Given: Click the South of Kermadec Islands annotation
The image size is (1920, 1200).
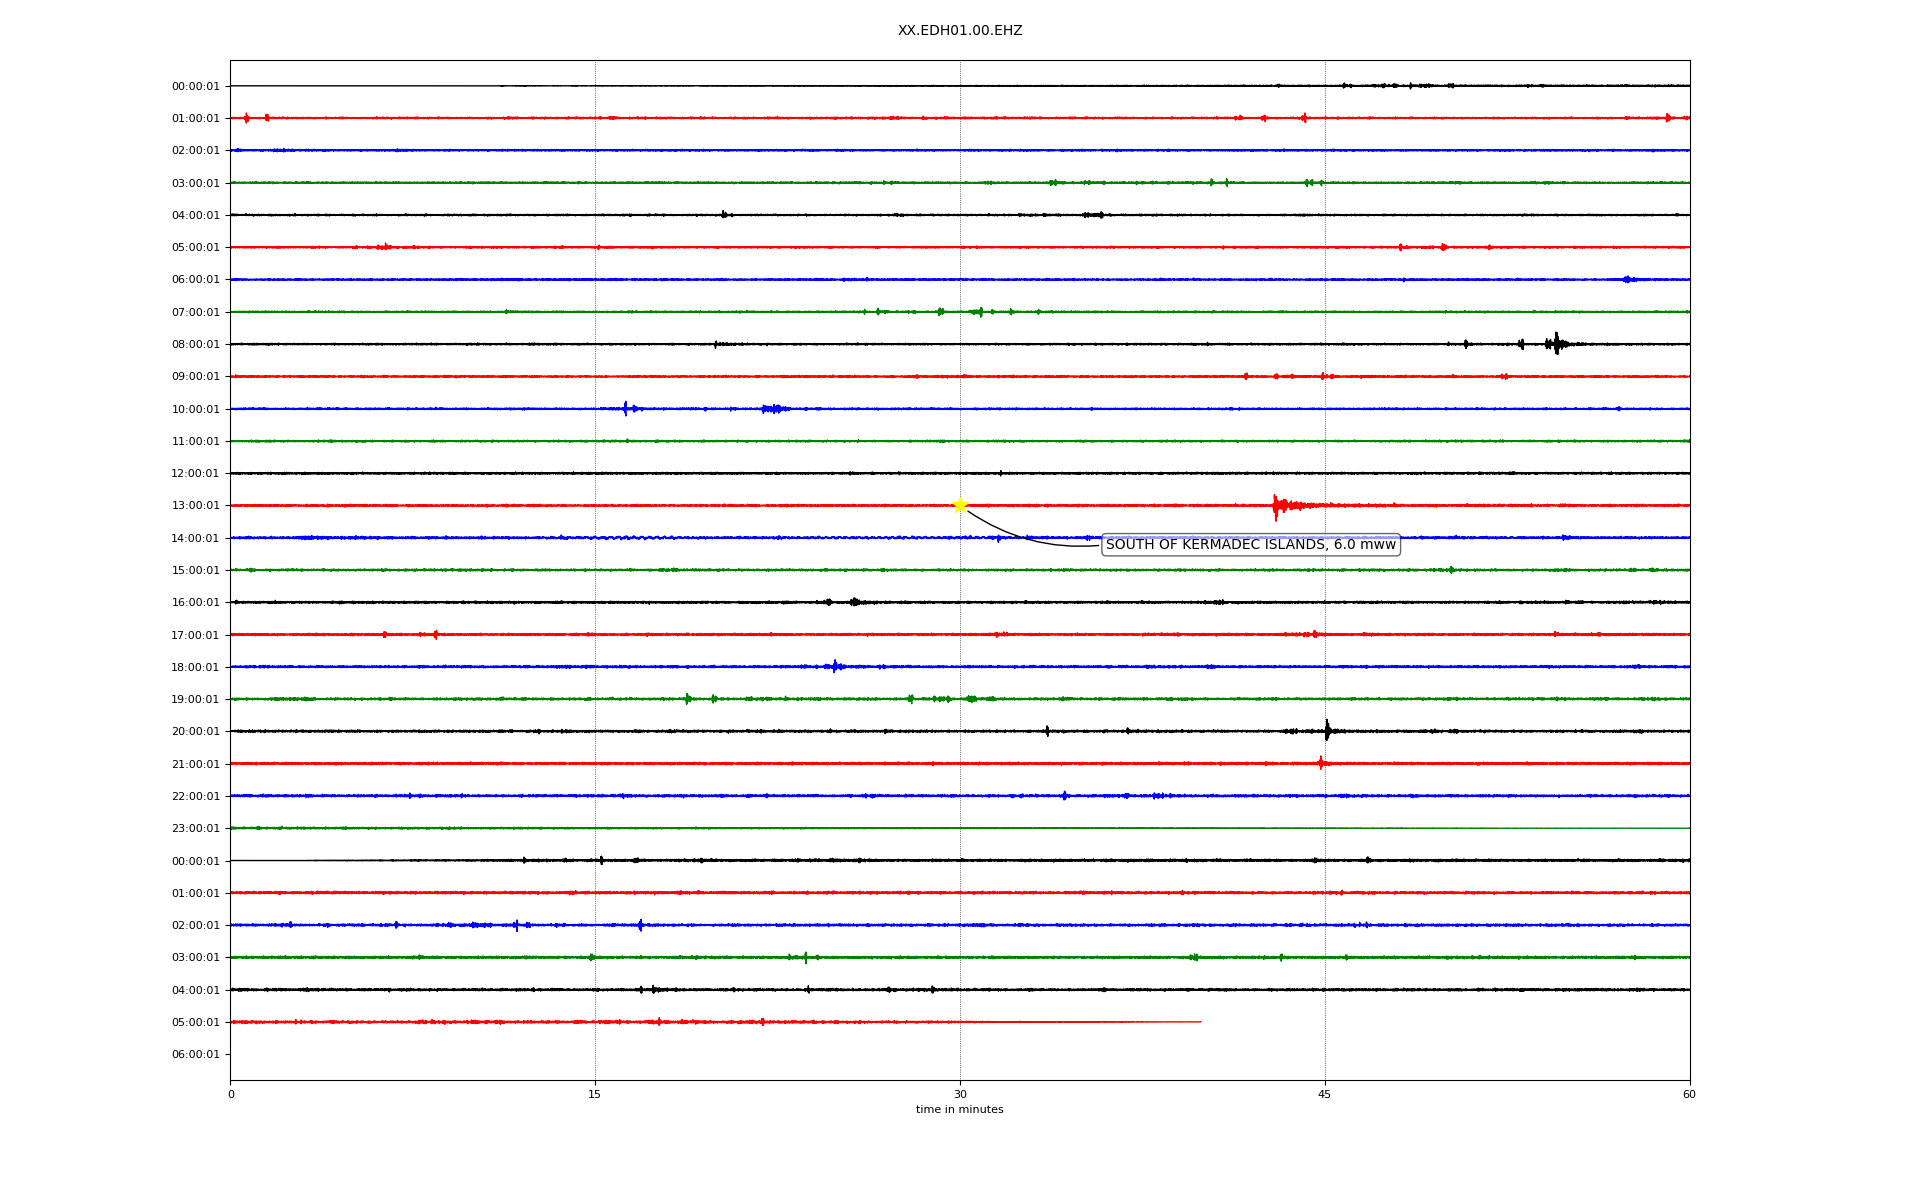Looking at the screenshot, I should [1250, 545].
